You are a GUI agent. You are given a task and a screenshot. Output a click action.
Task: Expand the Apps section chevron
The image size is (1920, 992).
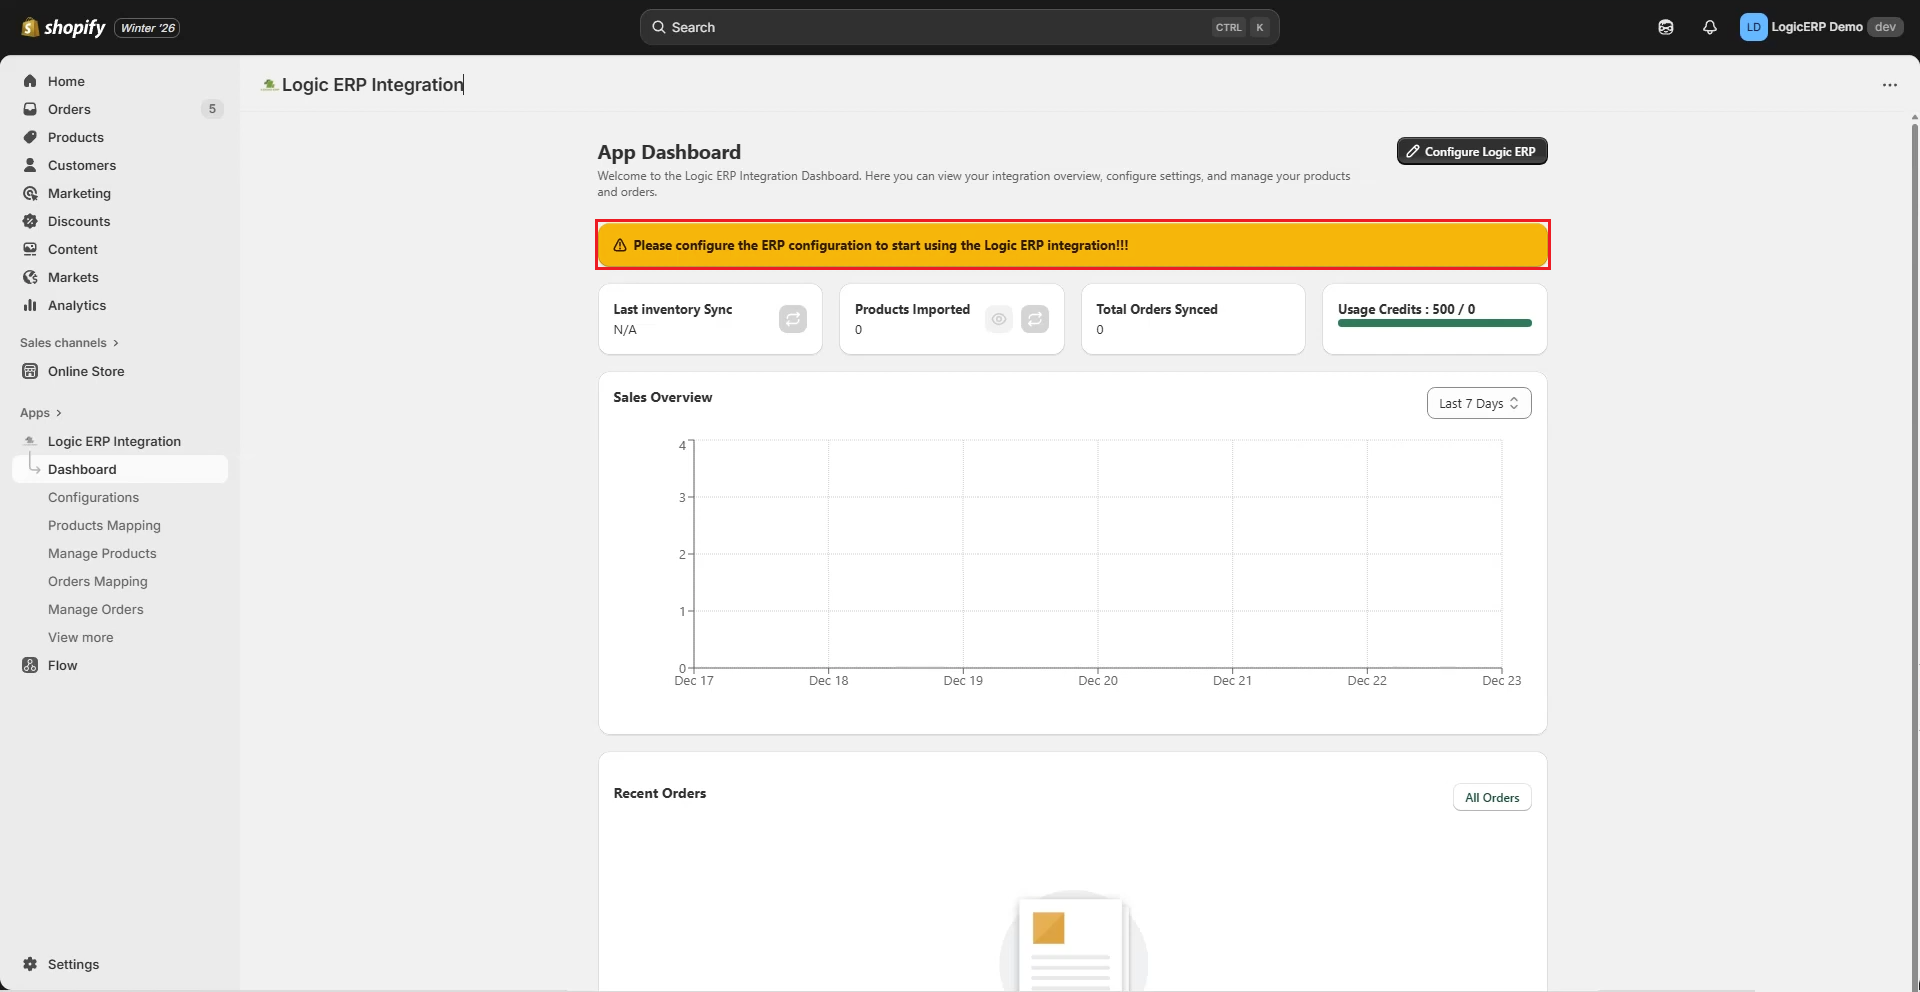[59, 413]
